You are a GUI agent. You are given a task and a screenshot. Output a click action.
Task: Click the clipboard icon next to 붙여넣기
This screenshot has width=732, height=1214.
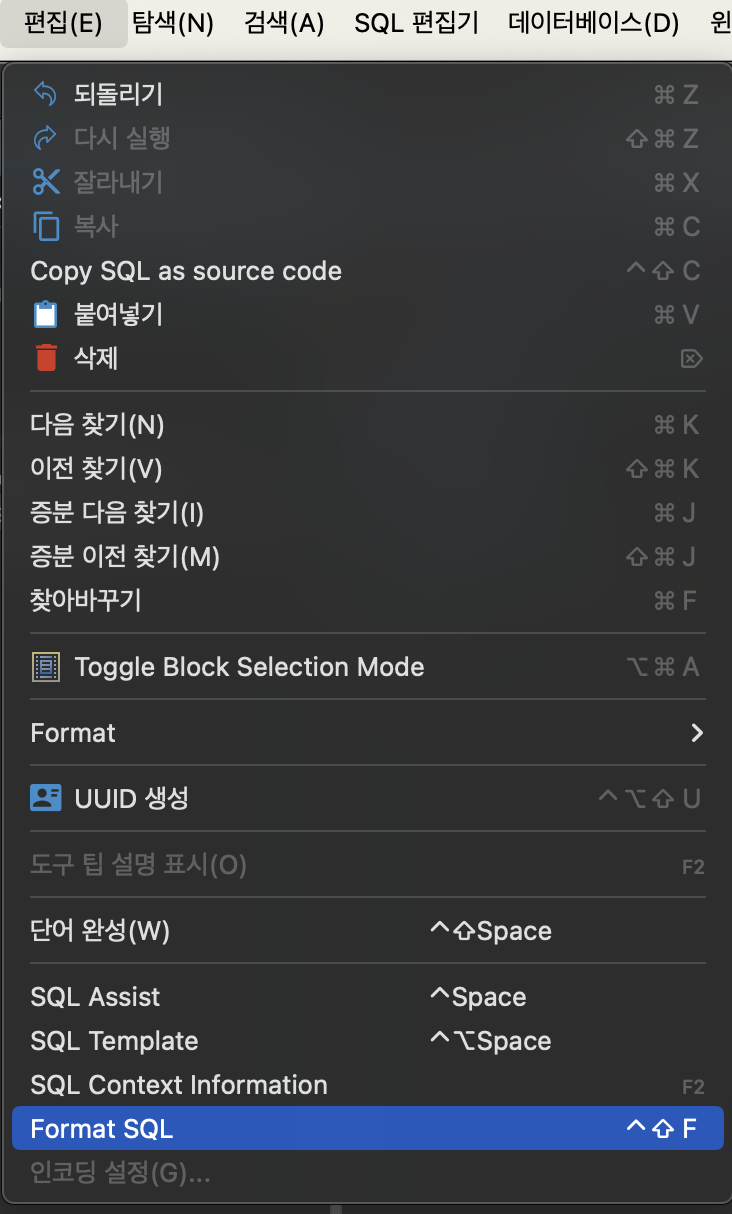[x=44, y=314]
